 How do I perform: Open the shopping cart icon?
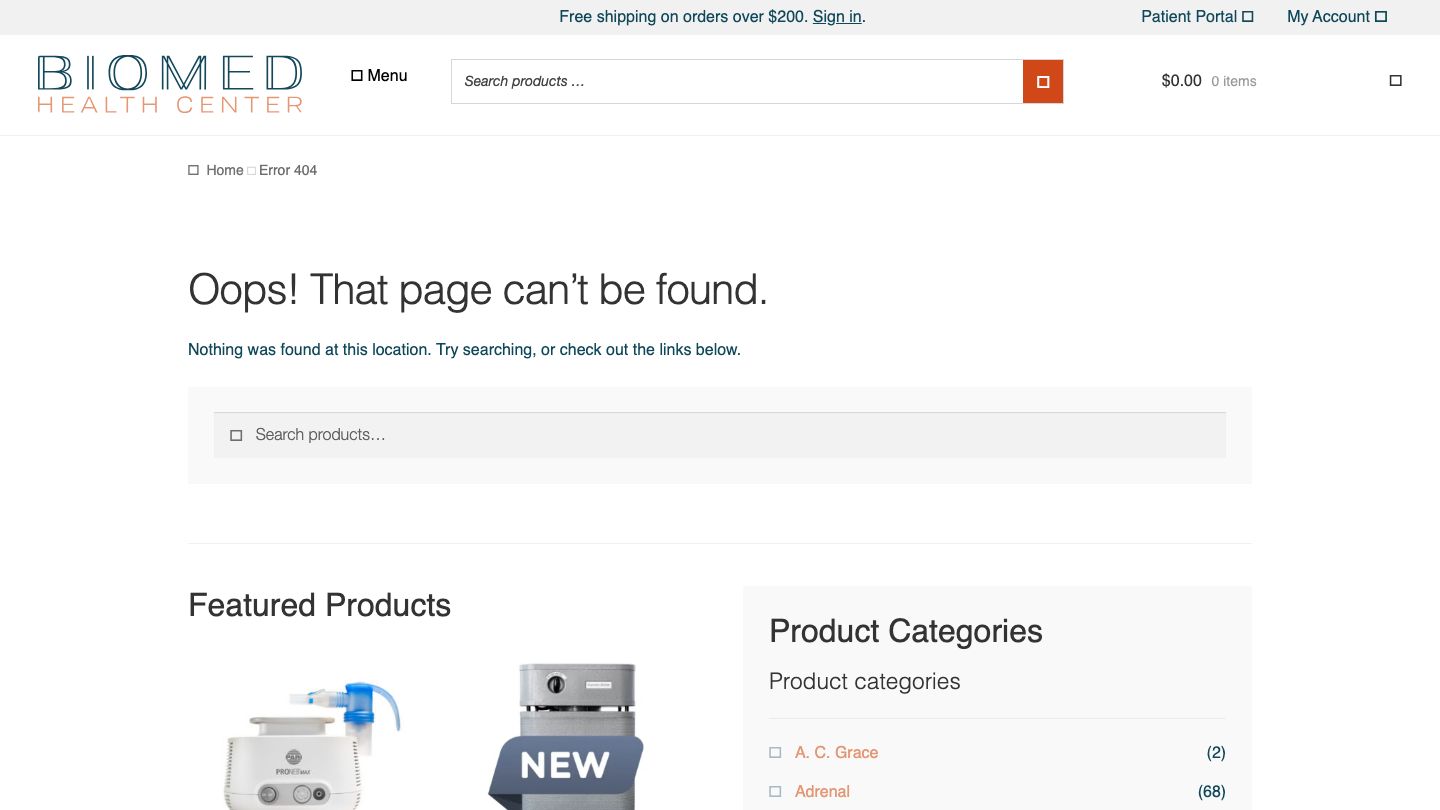coord(1395,81)
